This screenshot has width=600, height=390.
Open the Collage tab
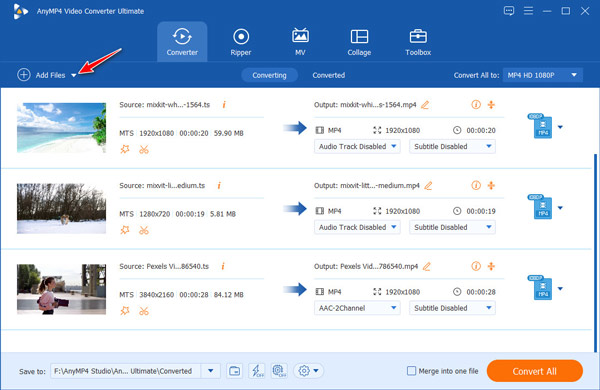click(359, 42)
